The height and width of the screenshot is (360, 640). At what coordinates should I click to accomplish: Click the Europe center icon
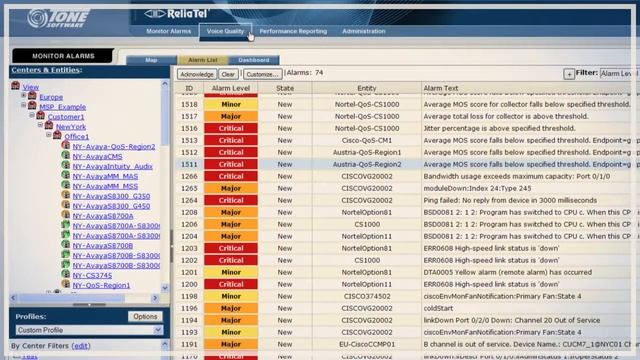32,96
